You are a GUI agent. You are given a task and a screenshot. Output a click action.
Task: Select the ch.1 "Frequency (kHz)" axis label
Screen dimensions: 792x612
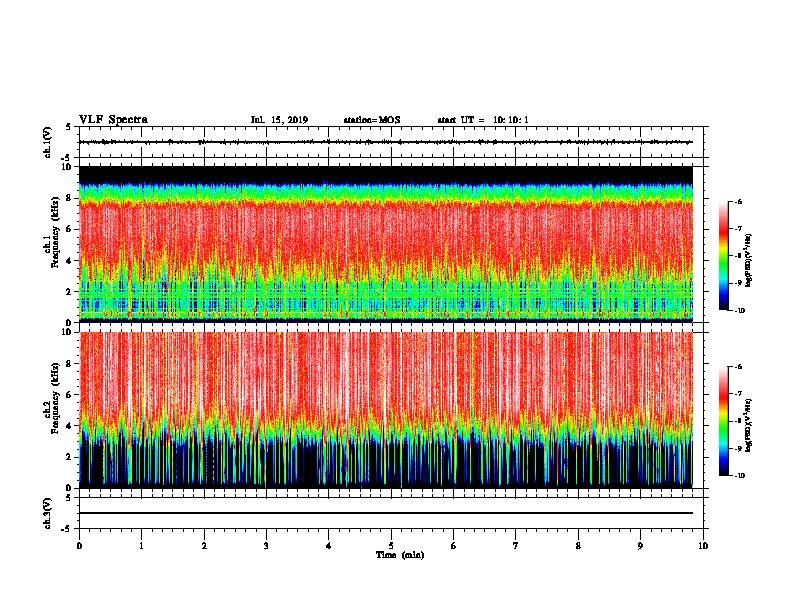55,232
